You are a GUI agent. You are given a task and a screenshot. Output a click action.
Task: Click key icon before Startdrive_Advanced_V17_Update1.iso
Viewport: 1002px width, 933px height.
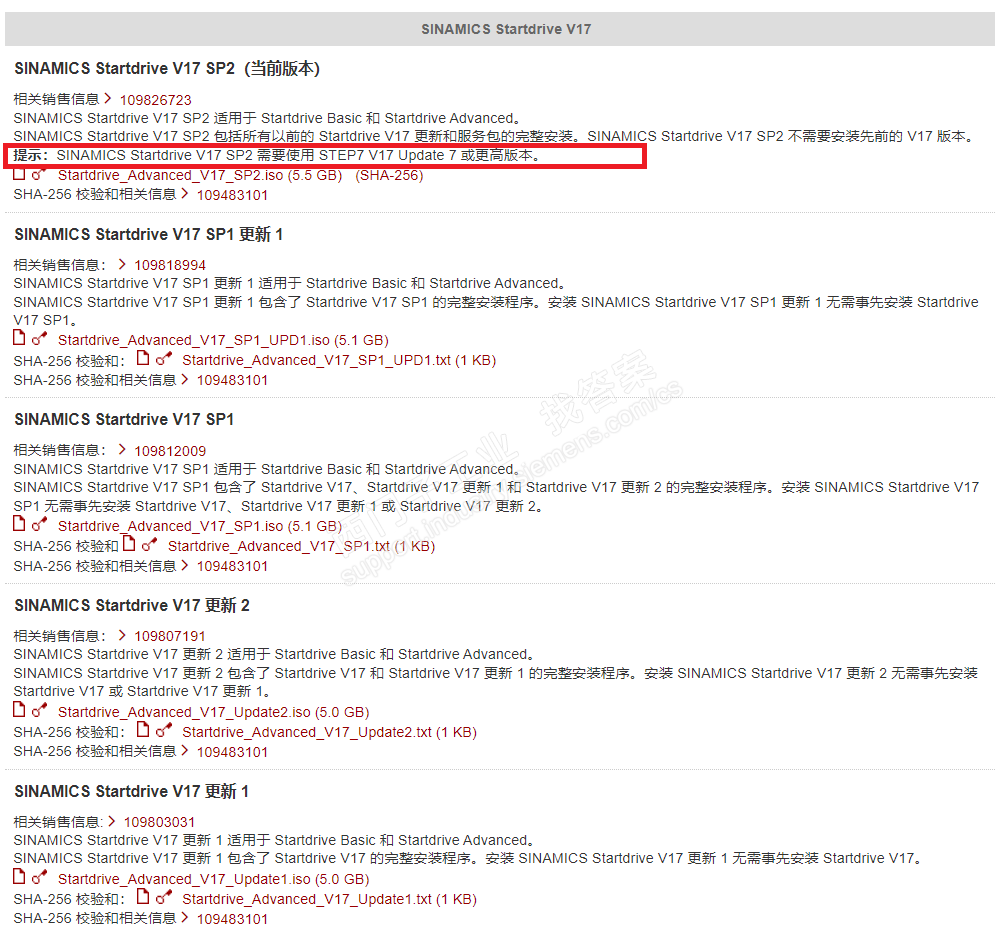click(x=39, y=878)
